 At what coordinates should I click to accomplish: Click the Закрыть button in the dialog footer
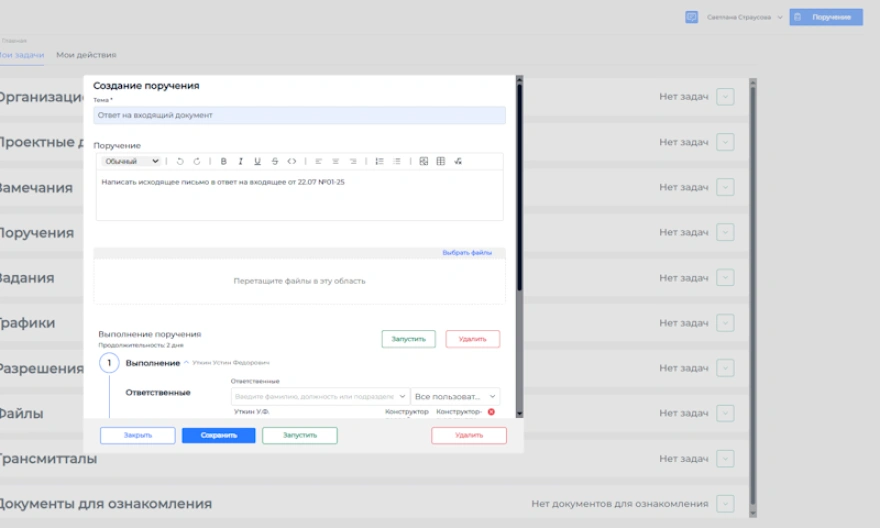138,435
